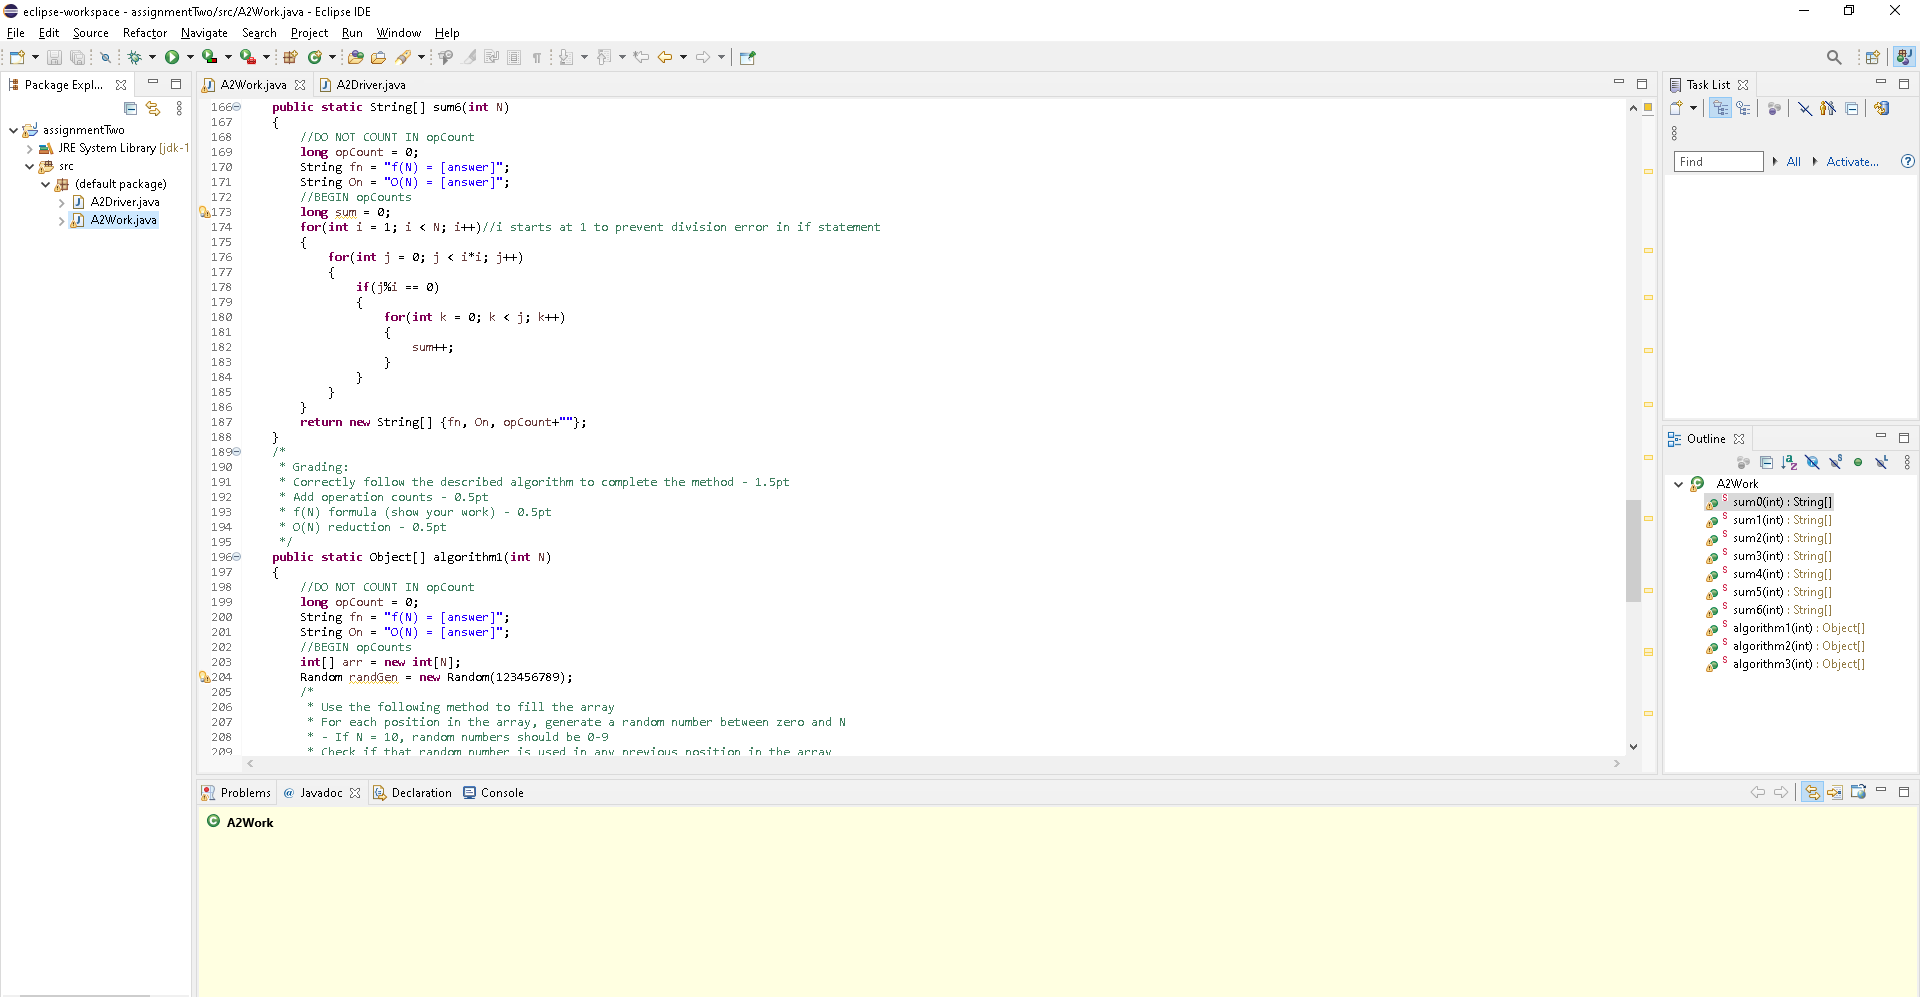
Task: Click the External Tools run icon
Action: click(x=248, y=57)
